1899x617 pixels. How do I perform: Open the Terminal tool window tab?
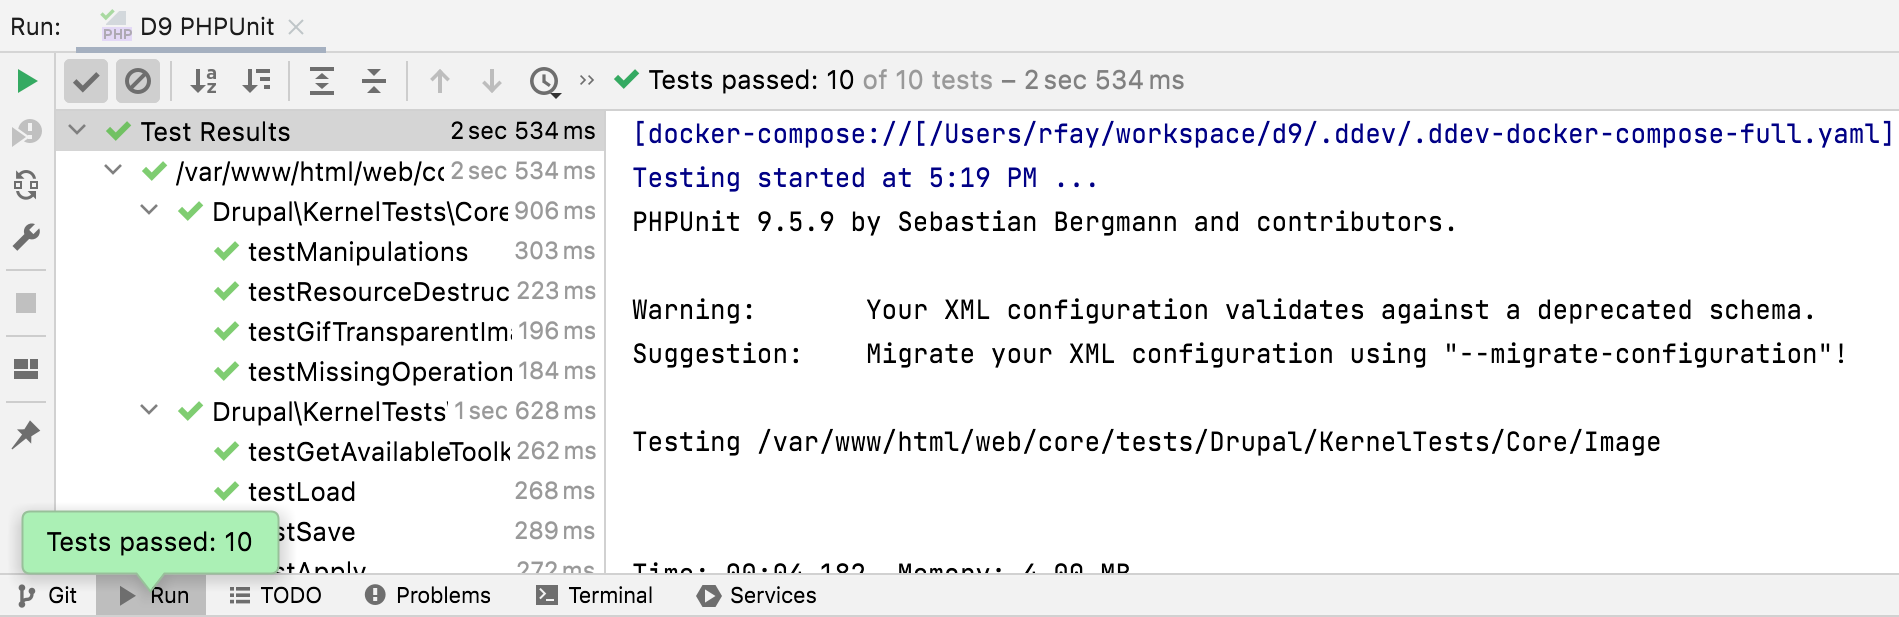coord(595,596)
